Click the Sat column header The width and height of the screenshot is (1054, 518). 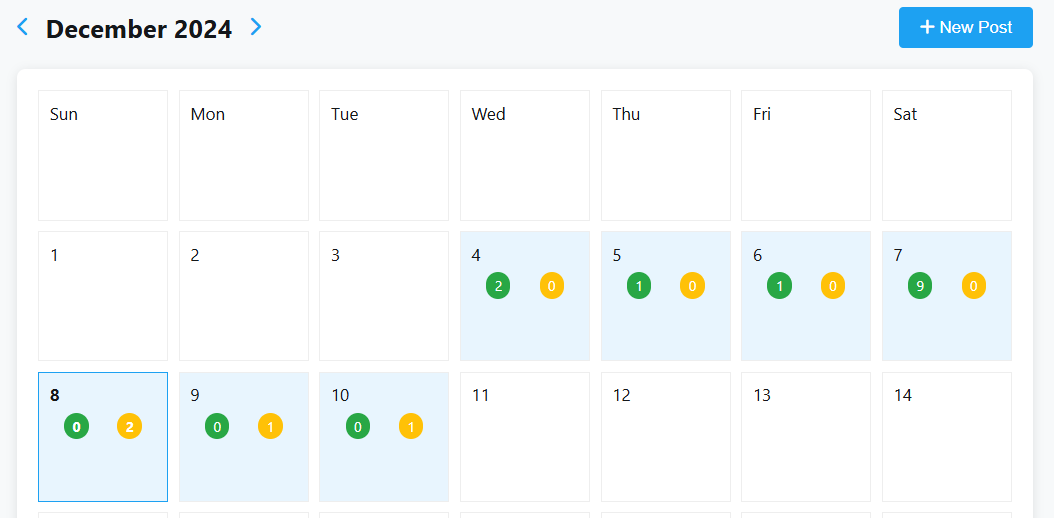tap(946, 155)
